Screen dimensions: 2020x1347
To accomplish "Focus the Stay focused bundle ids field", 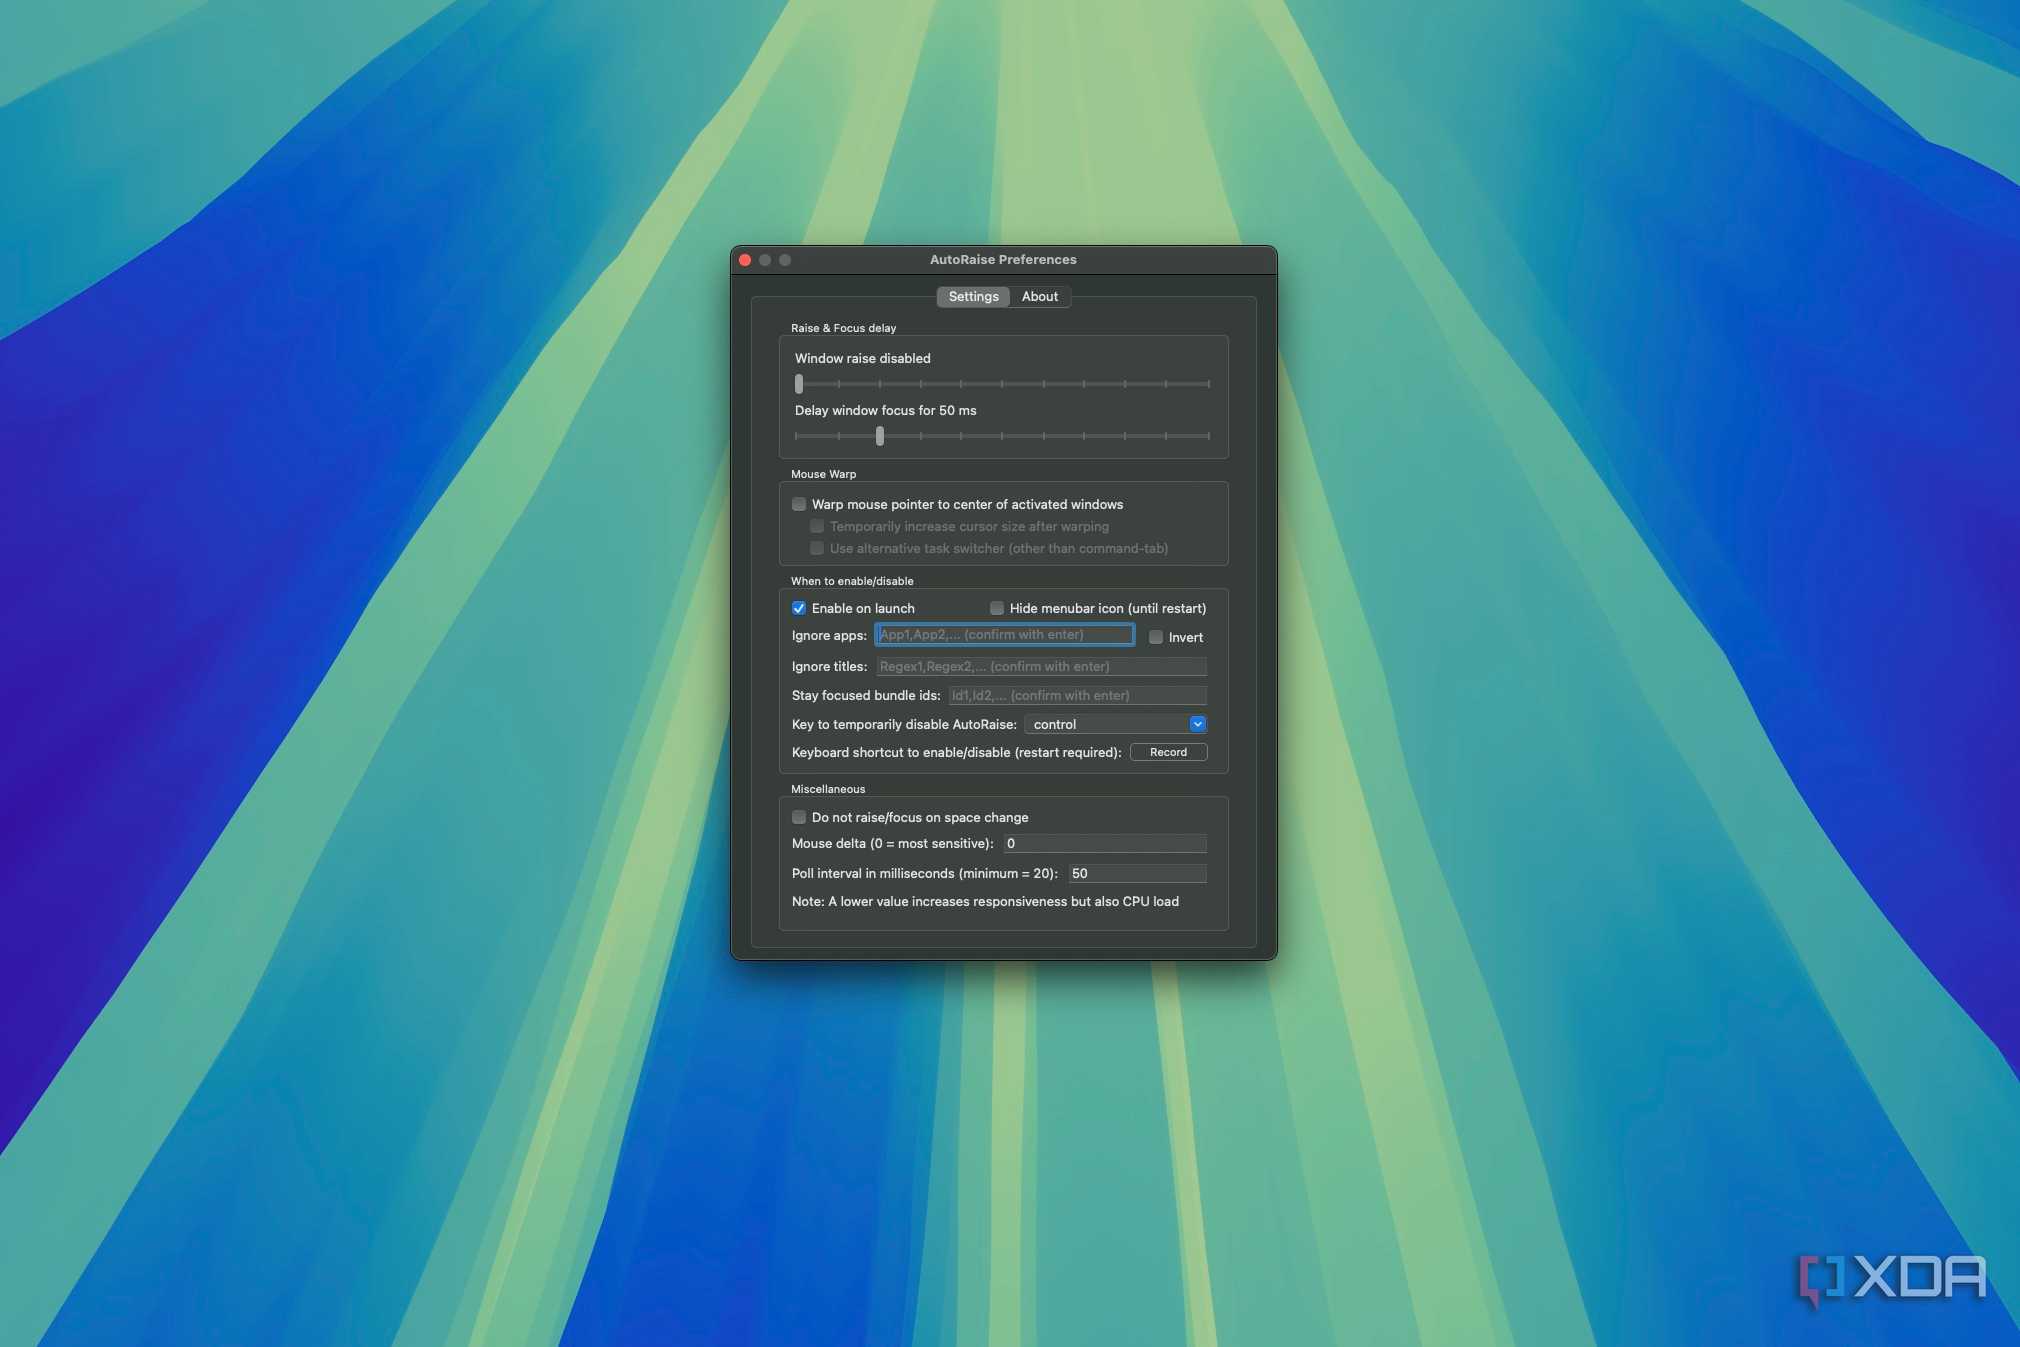I will tap(1077, 695).
